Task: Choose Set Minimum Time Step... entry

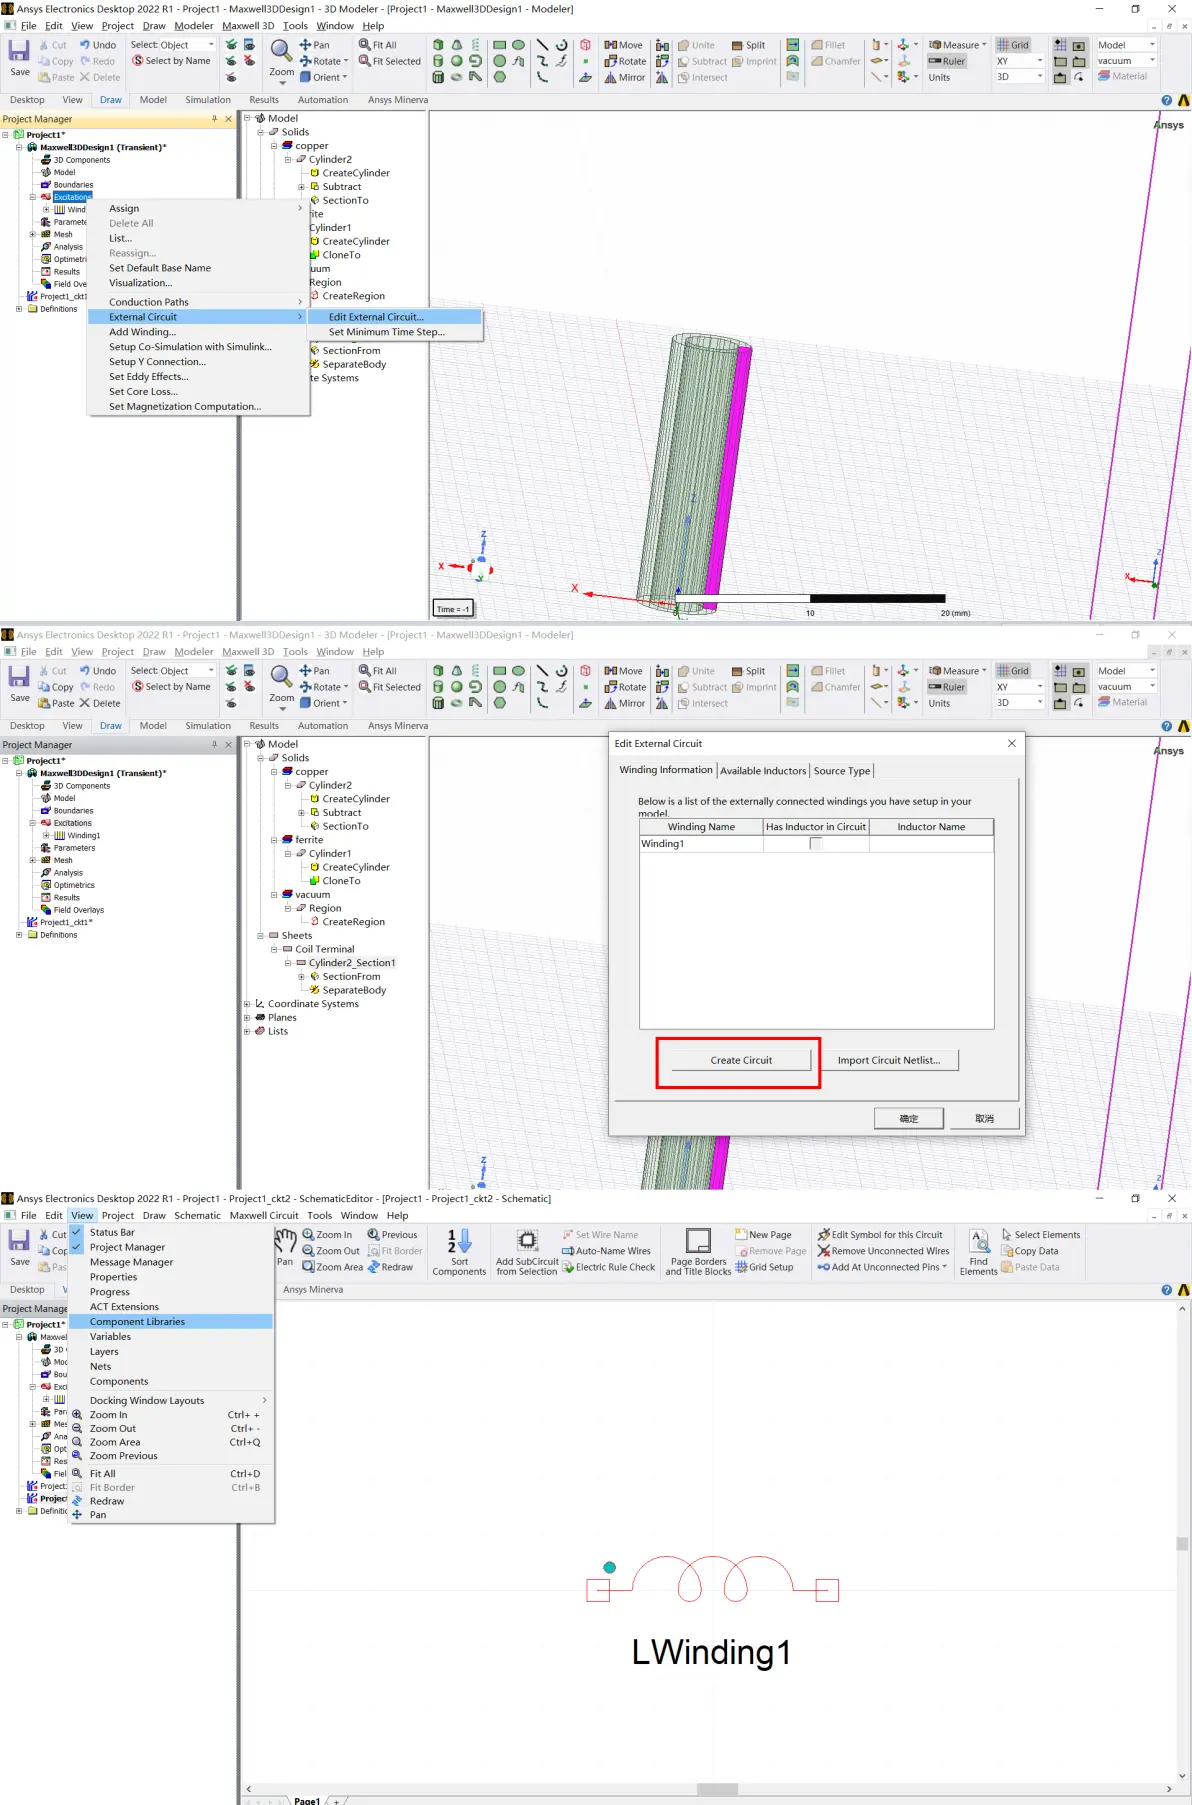Action: (395, 332)
